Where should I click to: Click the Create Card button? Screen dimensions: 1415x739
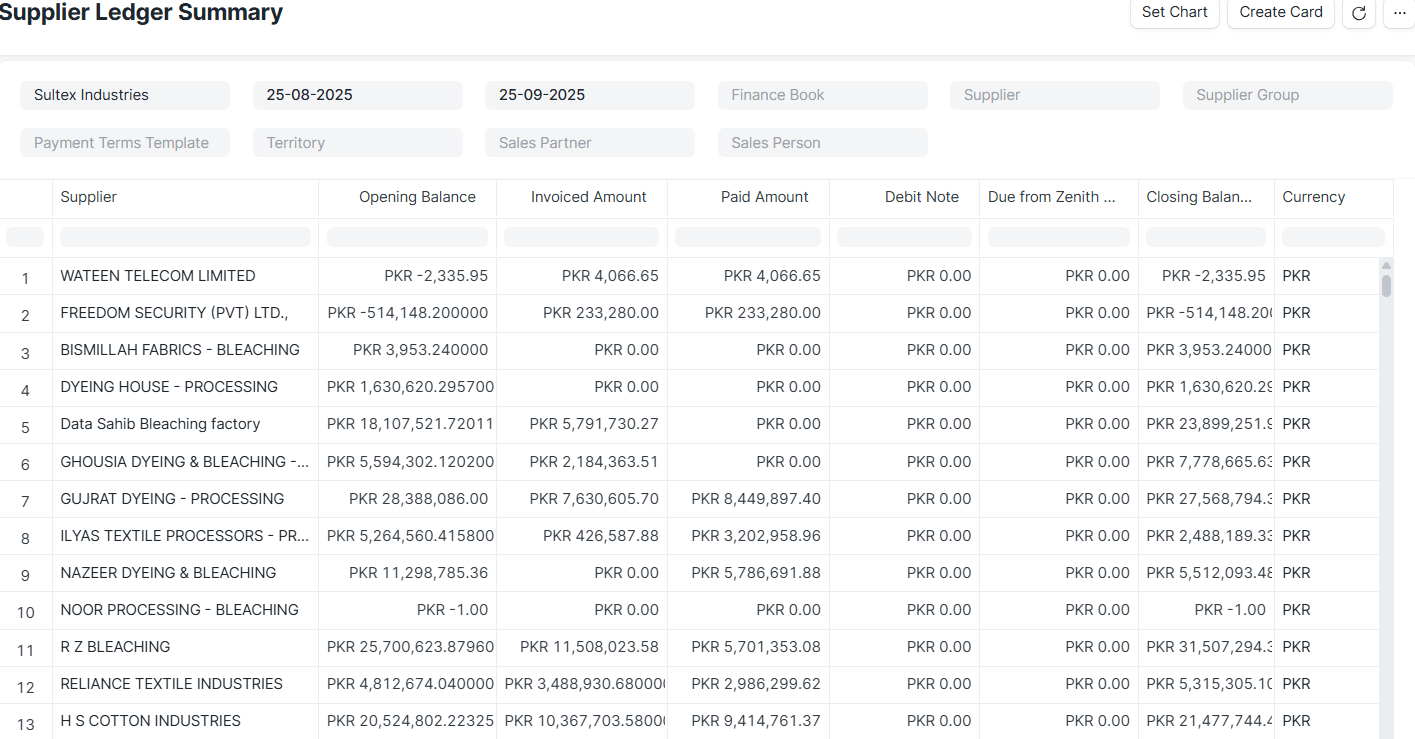click(1281, 13)
